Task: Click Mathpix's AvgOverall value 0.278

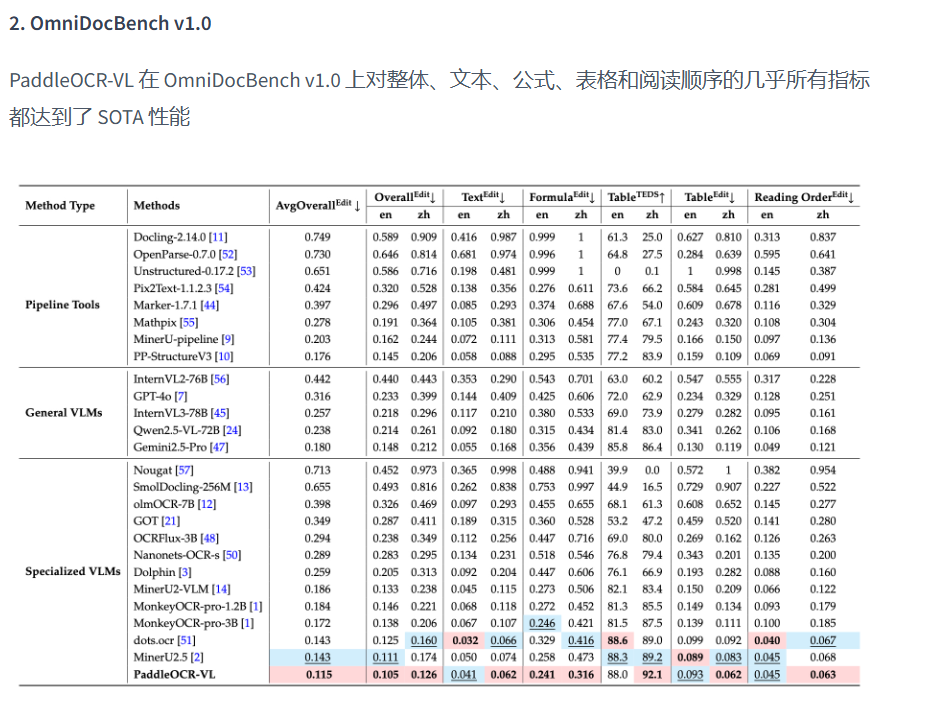Action: click(318, 323)
